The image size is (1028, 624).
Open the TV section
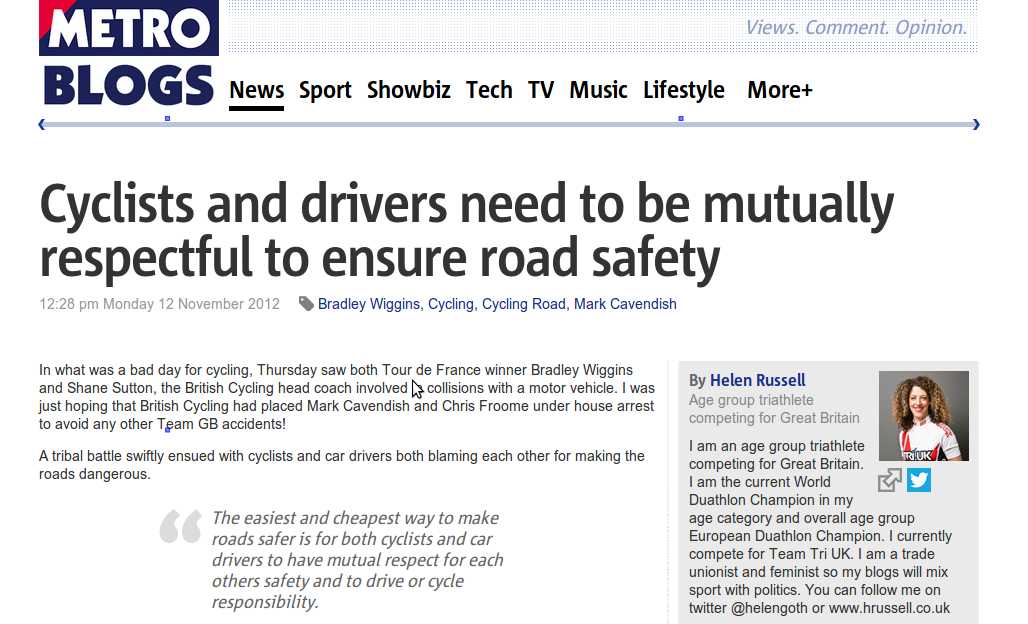pyautogui.click(x=541, y=90)
